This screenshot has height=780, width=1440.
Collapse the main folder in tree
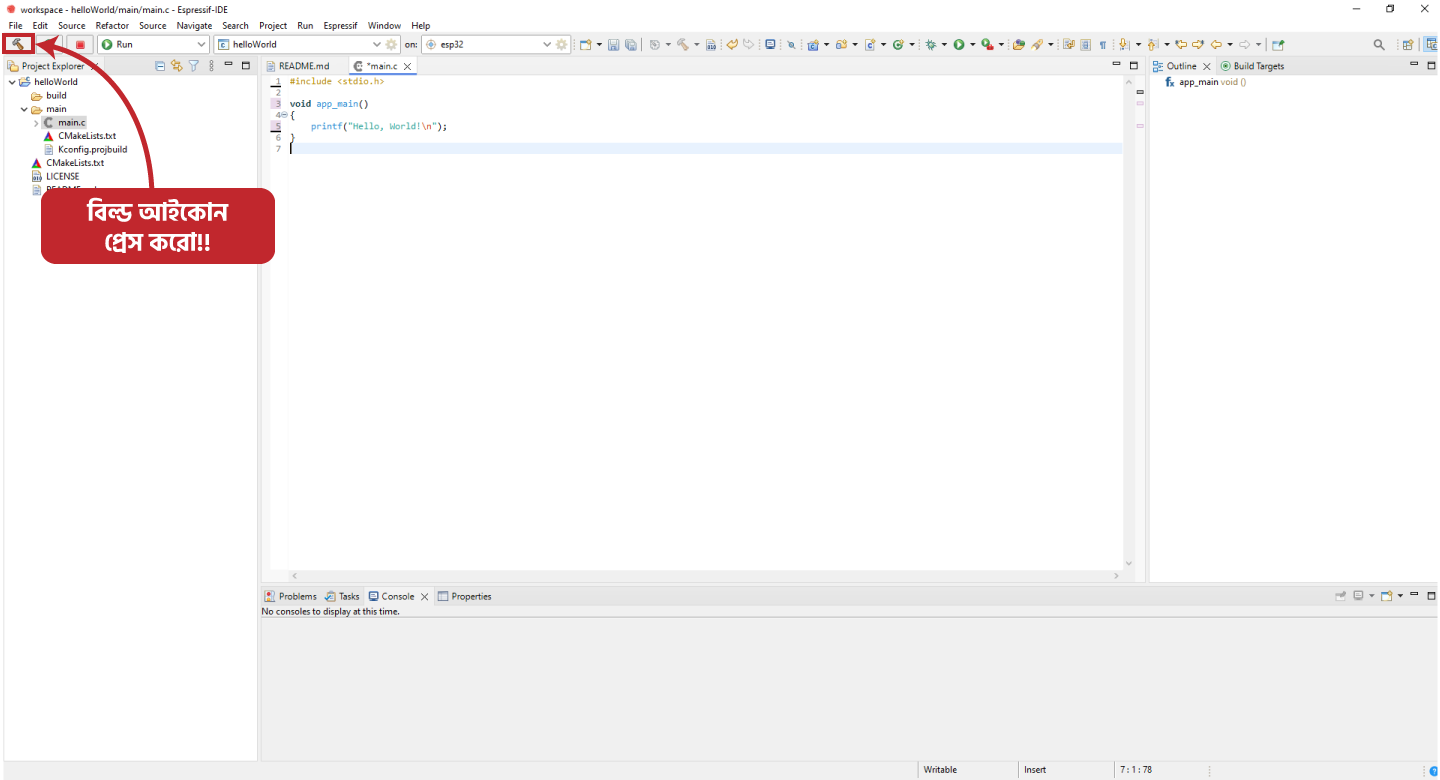pos(24,109)
